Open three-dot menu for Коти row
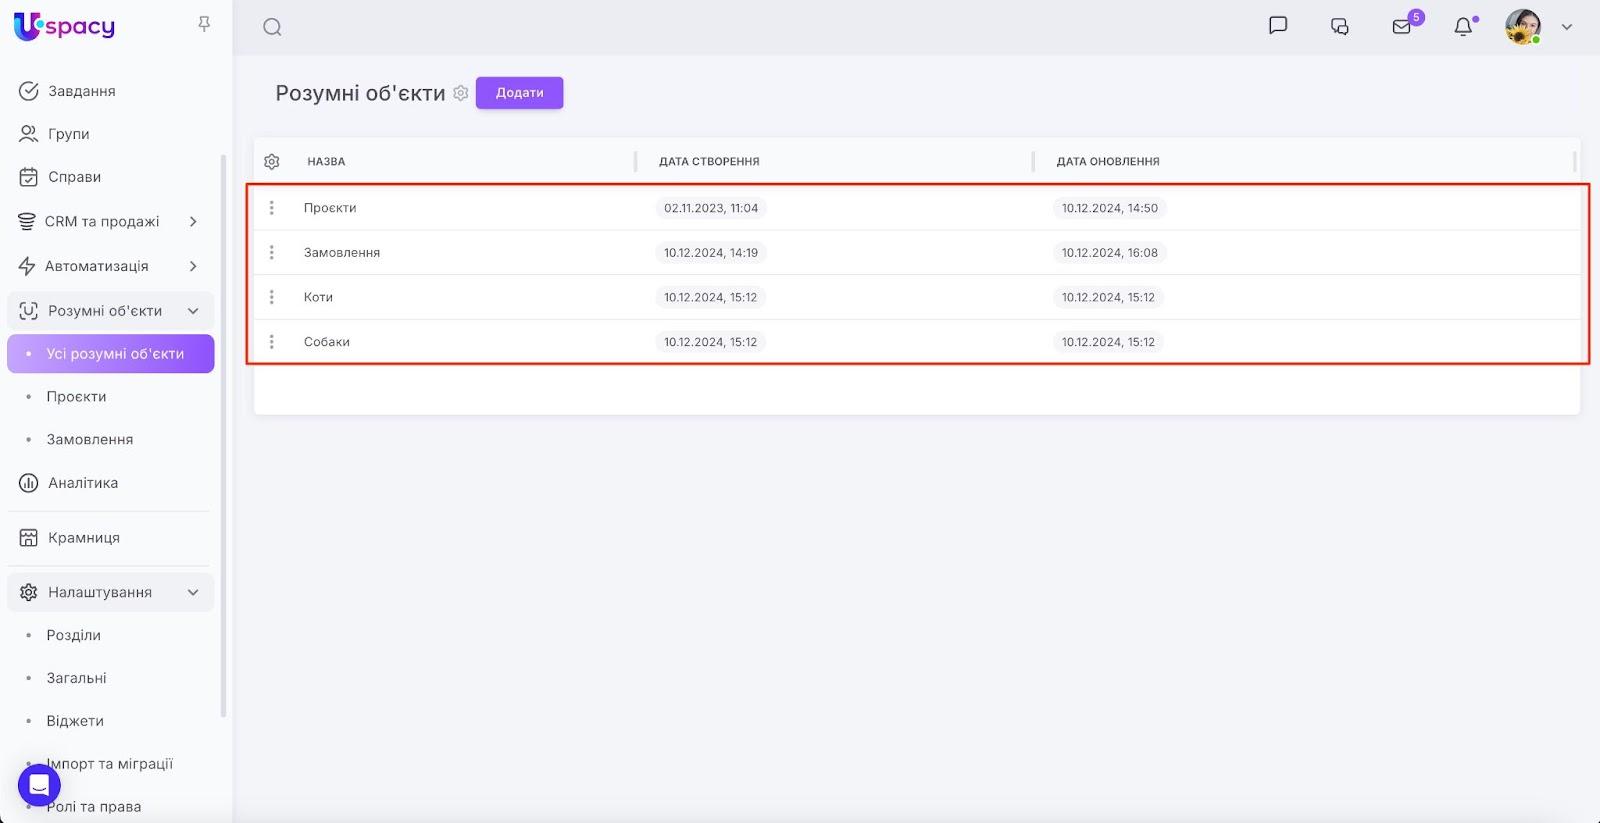This screenshot has width=1600, height=823. 271,297
